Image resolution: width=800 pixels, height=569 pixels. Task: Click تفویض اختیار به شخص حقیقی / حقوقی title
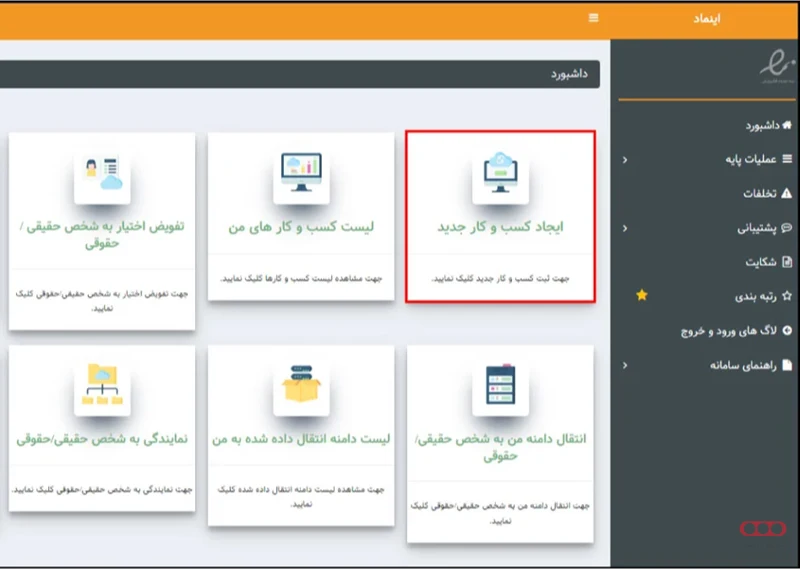pyautogui.click(x=102, y=234)
